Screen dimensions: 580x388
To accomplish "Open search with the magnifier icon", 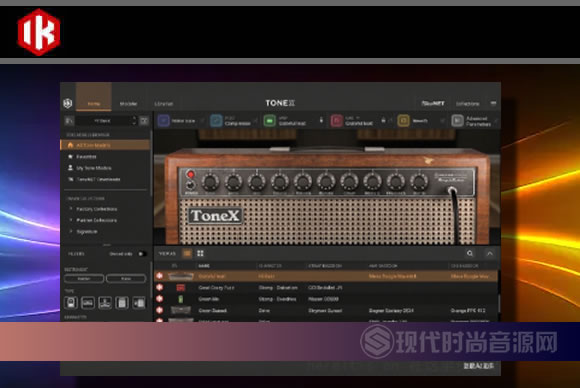I will pos(470,253).
